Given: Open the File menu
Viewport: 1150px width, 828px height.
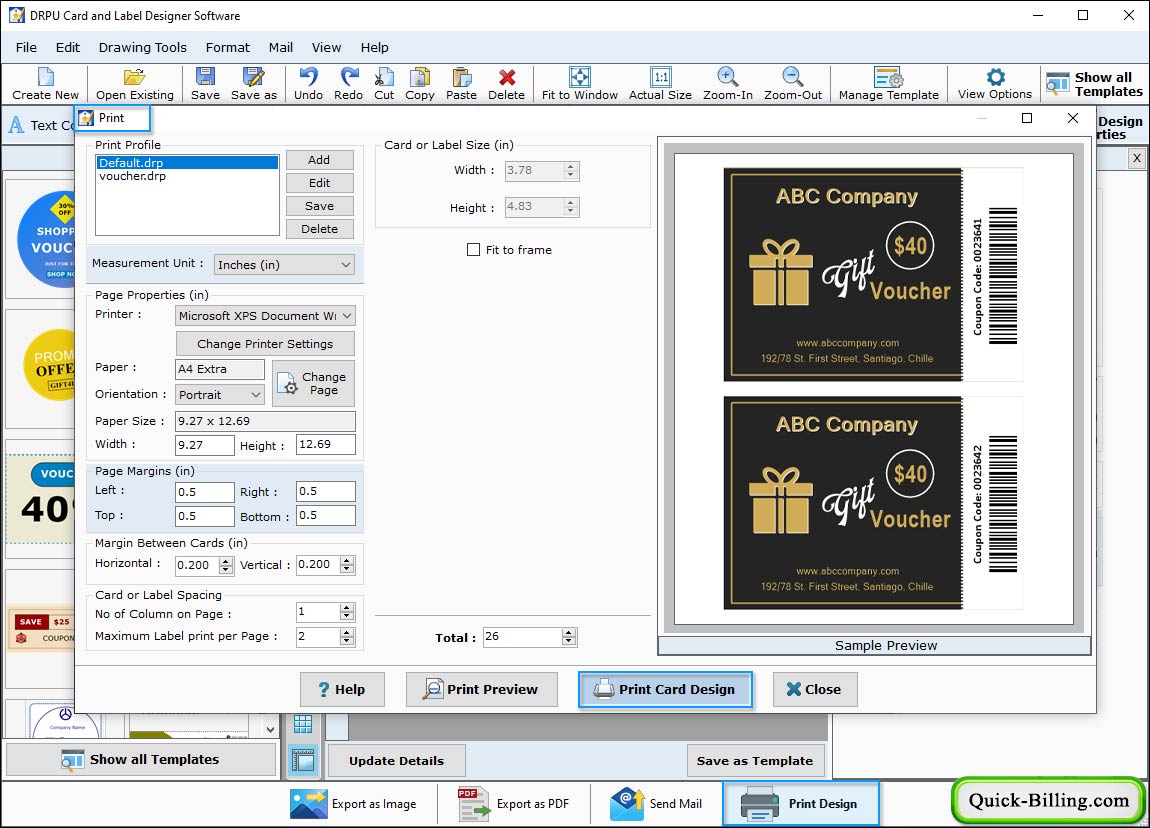Looking at the screenshot, I should (26, 48).
